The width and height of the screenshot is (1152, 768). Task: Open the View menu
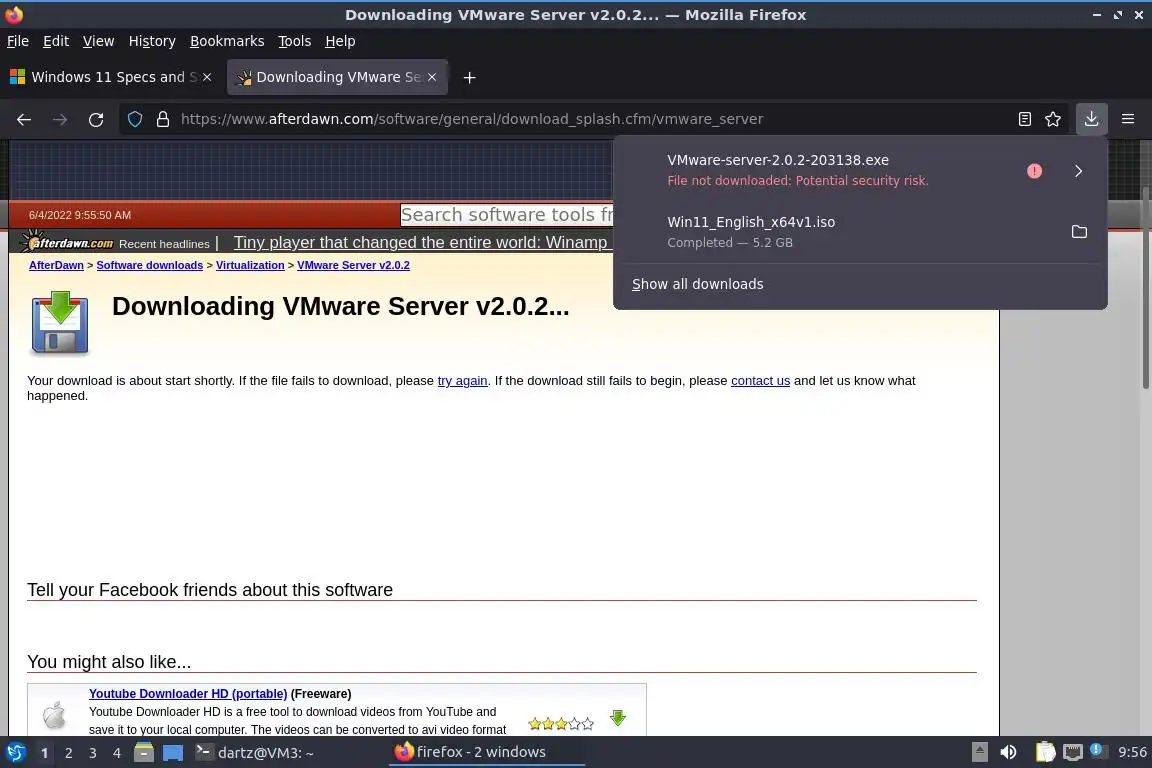98,41
